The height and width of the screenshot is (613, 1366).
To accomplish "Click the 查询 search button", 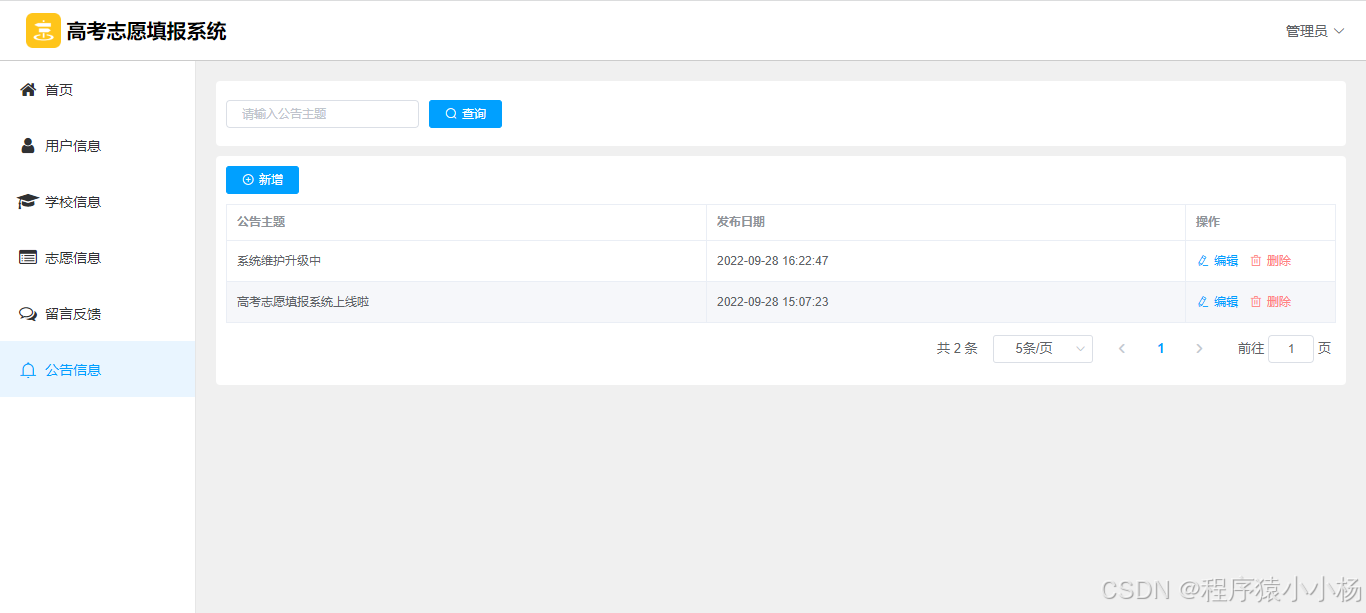I will pyautogui.click(x=465, y=114).
